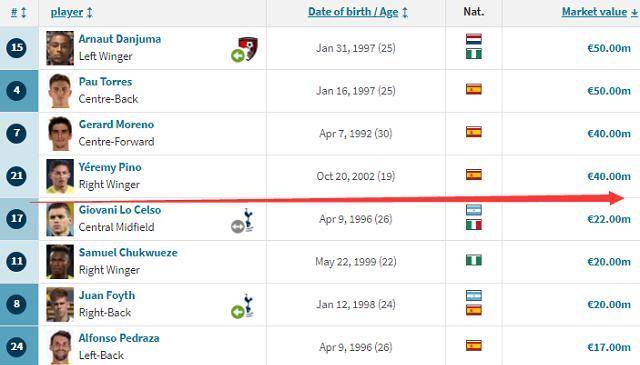
Task: Click shirt number 24 badge for Alfonso Pedraza
Action: pyautogui.click(x=17, y=347)
